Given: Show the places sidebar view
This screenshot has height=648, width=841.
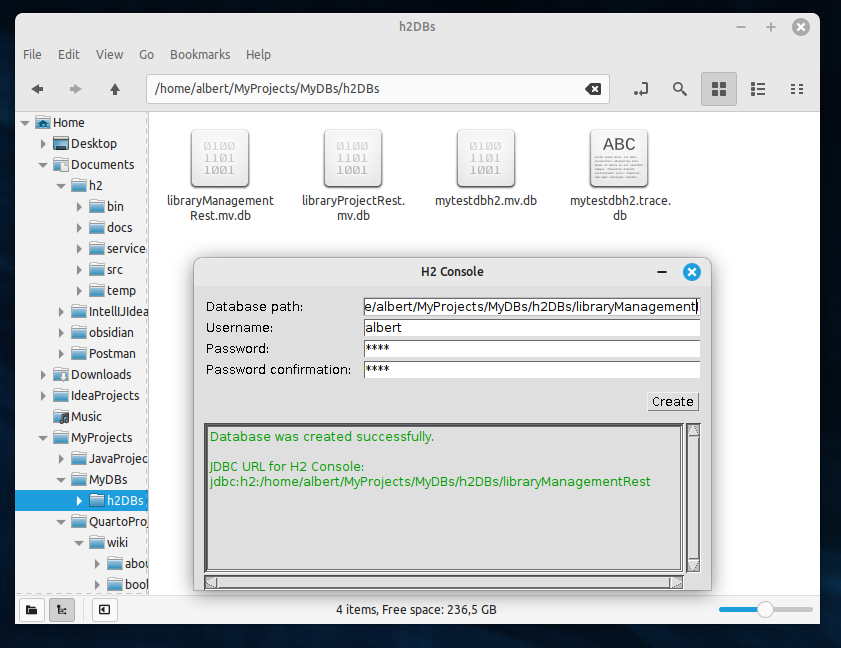Looking at the screenshot, I should coord(32,610).
